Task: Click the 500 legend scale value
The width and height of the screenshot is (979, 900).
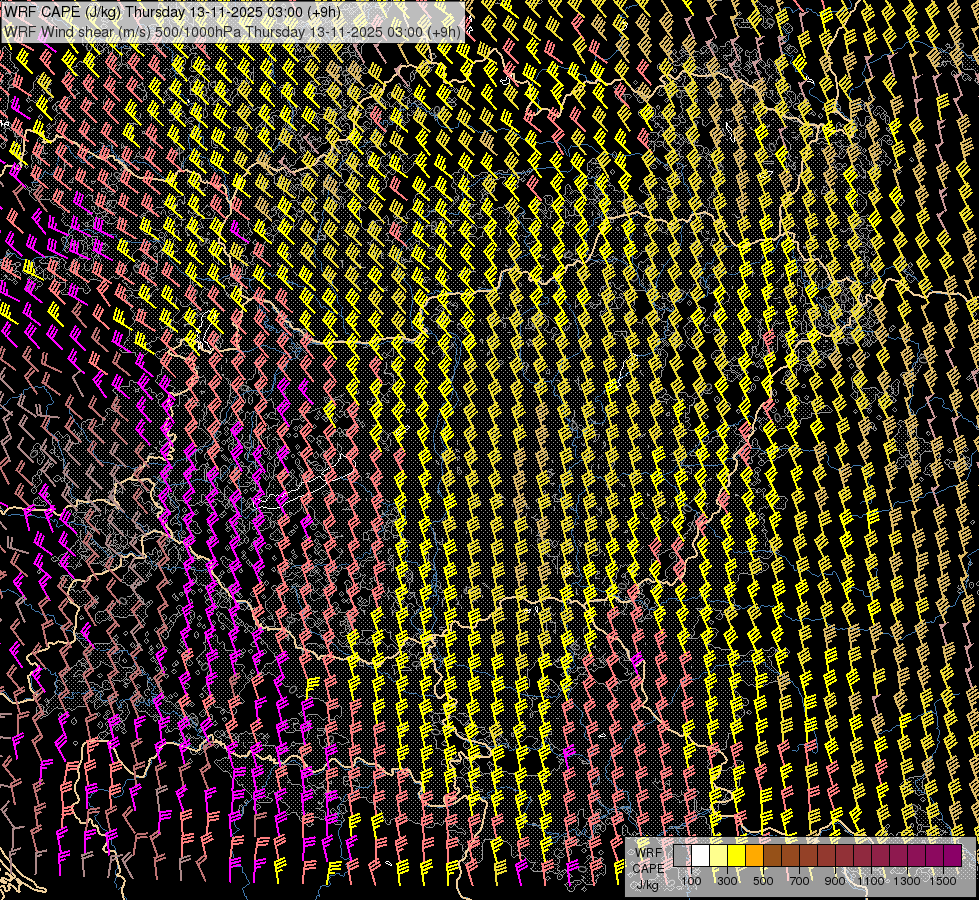Action: (763, 881)
